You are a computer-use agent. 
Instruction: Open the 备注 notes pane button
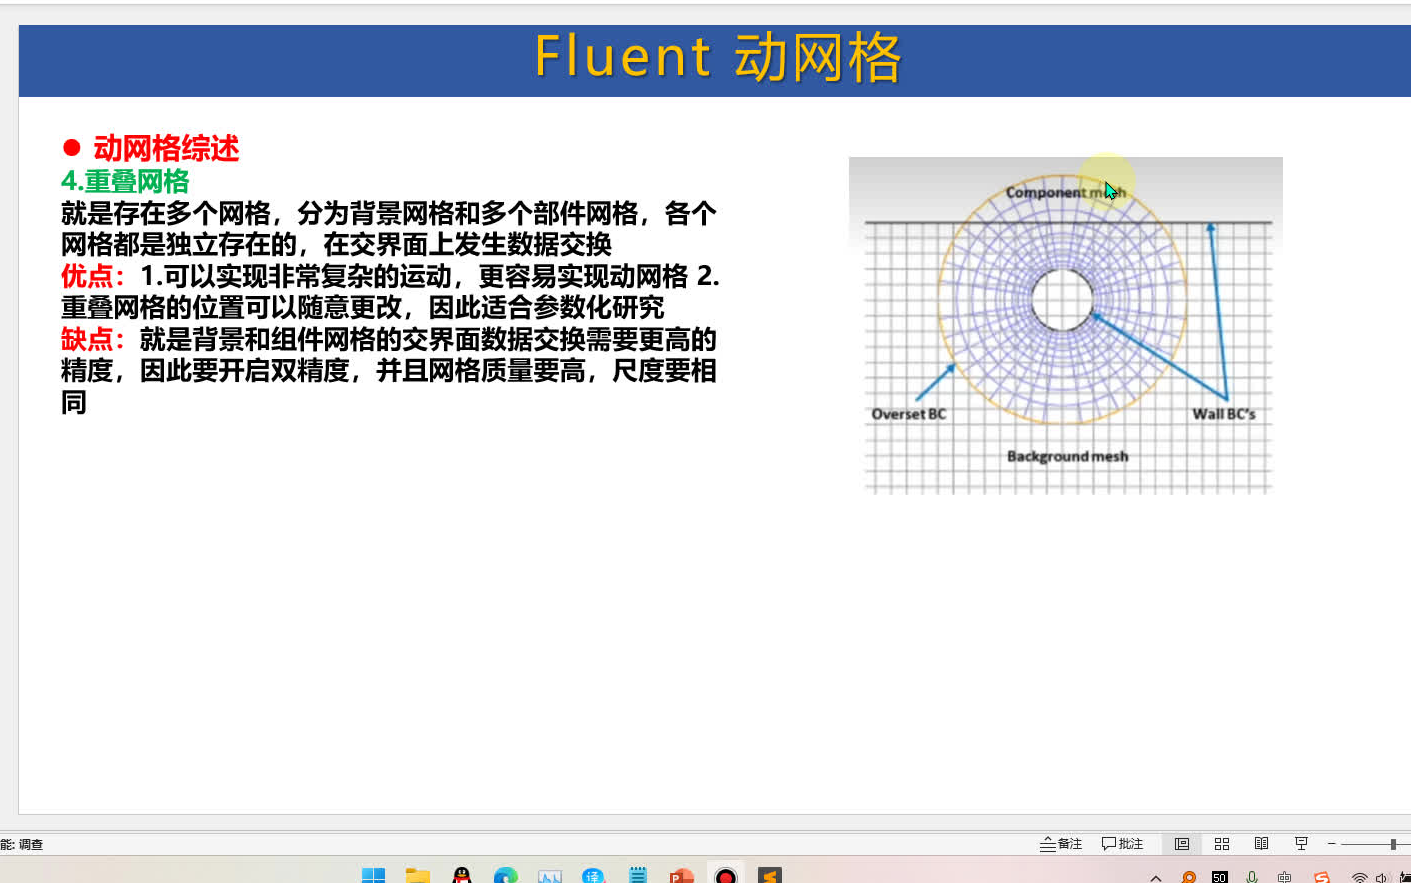pos(1061,844)
